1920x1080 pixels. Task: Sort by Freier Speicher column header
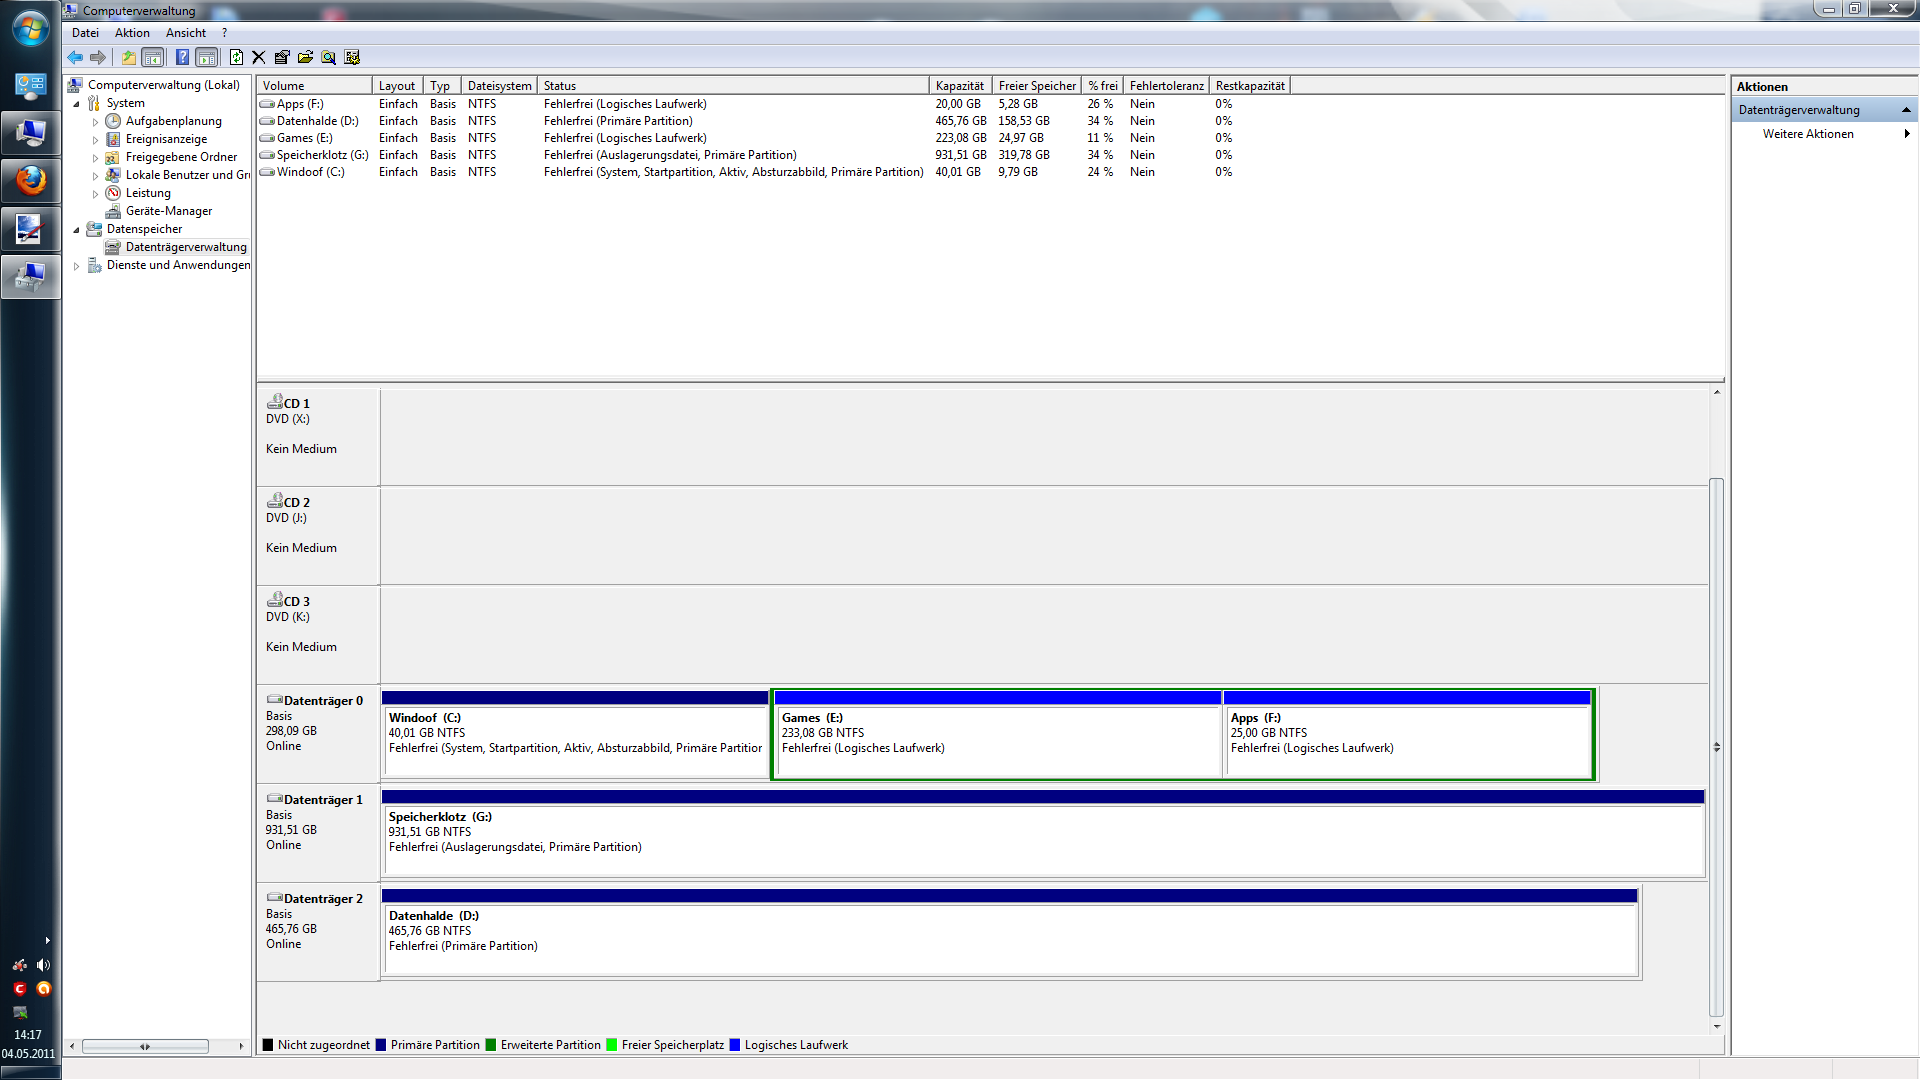point(1037,86)
